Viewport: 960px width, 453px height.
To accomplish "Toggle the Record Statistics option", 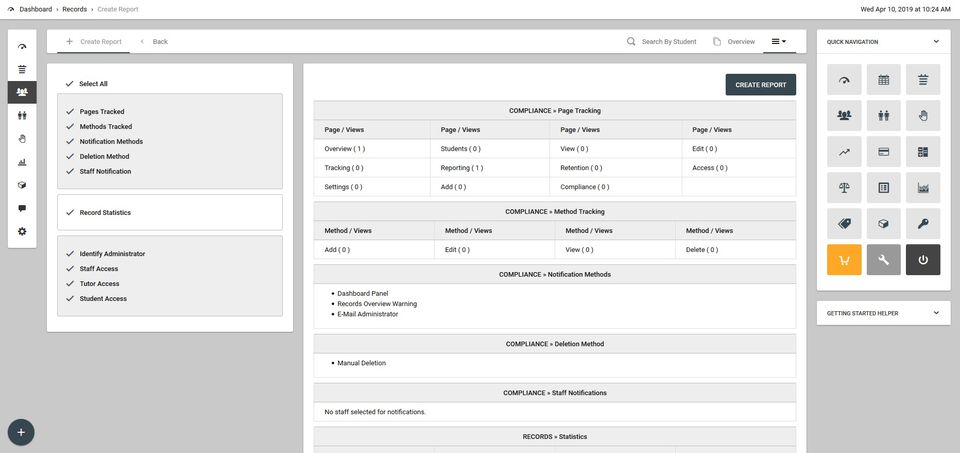I will [x=98, y=212].
